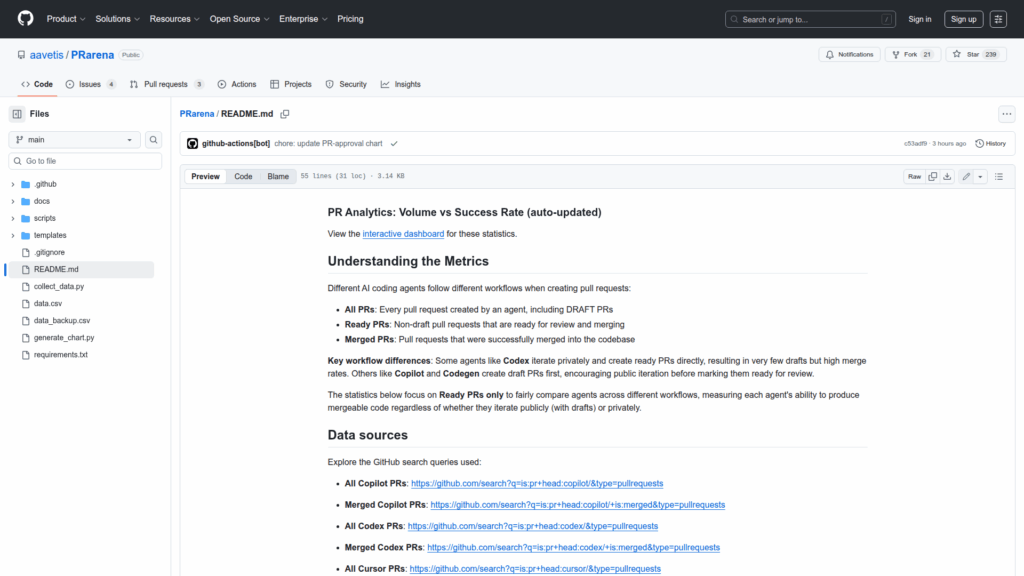Image resolution: width=1024 pixels, height=576 pixels.
Task: Open commit c53adf9 link
Action: 915,144
